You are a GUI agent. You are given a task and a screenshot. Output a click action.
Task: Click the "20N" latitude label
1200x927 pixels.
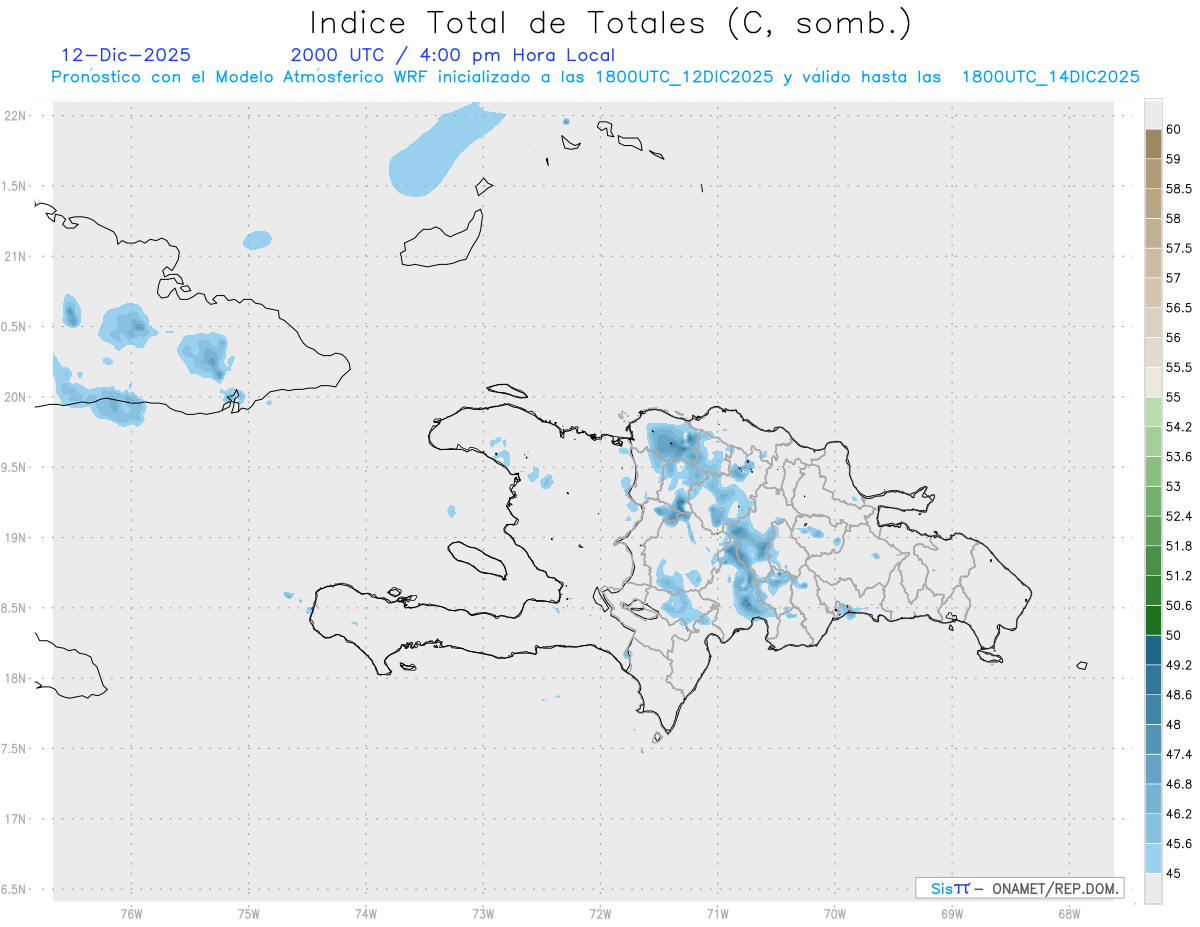(x=16, y=397)
